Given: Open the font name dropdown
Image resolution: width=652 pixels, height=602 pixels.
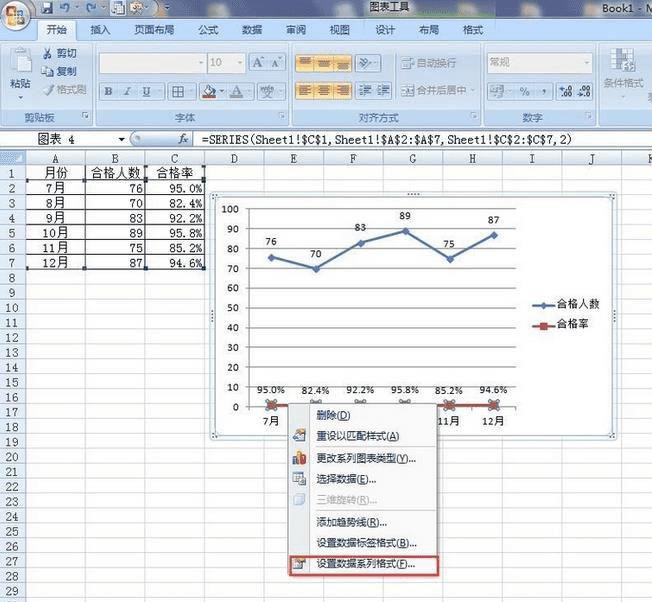Looking at the screenshot, I should point(201,63).
